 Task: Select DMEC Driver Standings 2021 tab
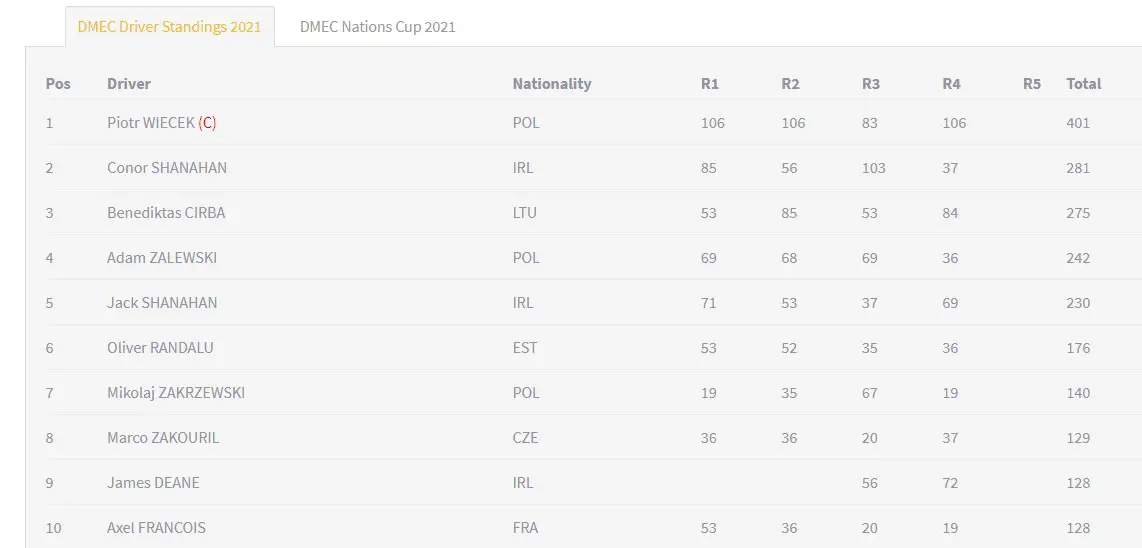(x=170, y=27)
